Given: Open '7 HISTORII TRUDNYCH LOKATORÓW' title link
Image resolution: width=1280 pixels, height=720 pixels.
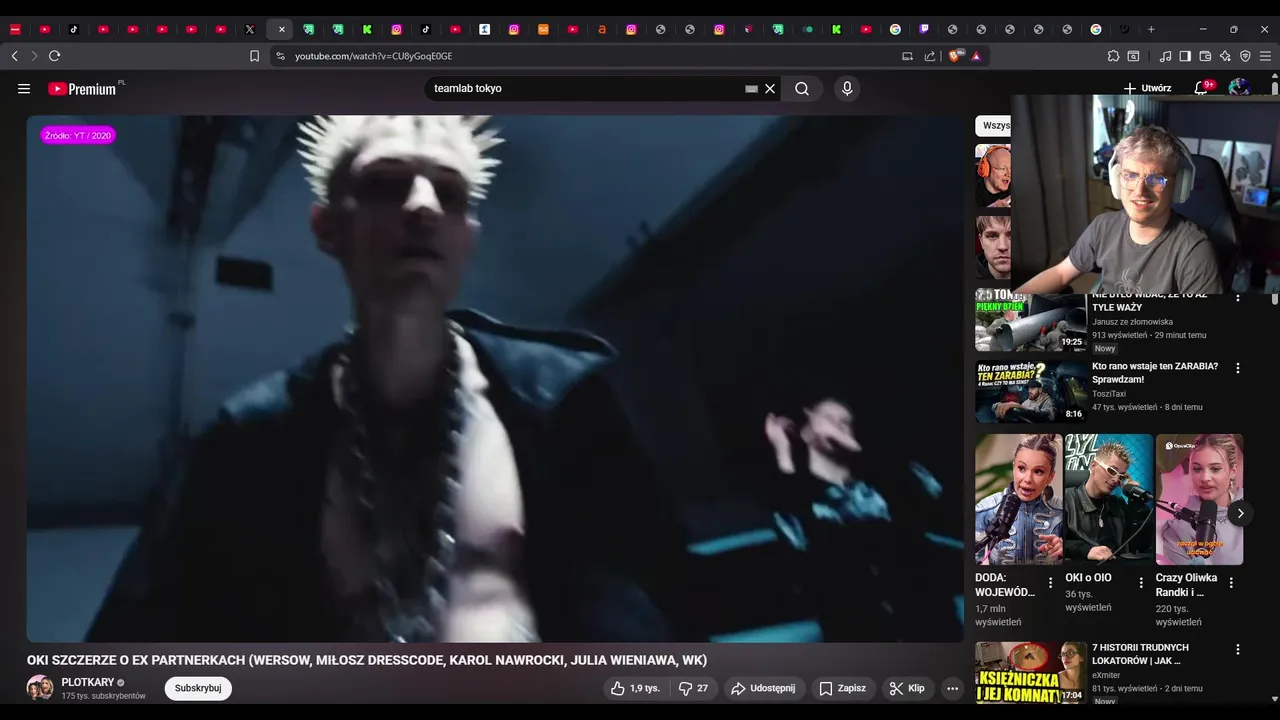Looking at the screenshot, I should pos(1140,654).
